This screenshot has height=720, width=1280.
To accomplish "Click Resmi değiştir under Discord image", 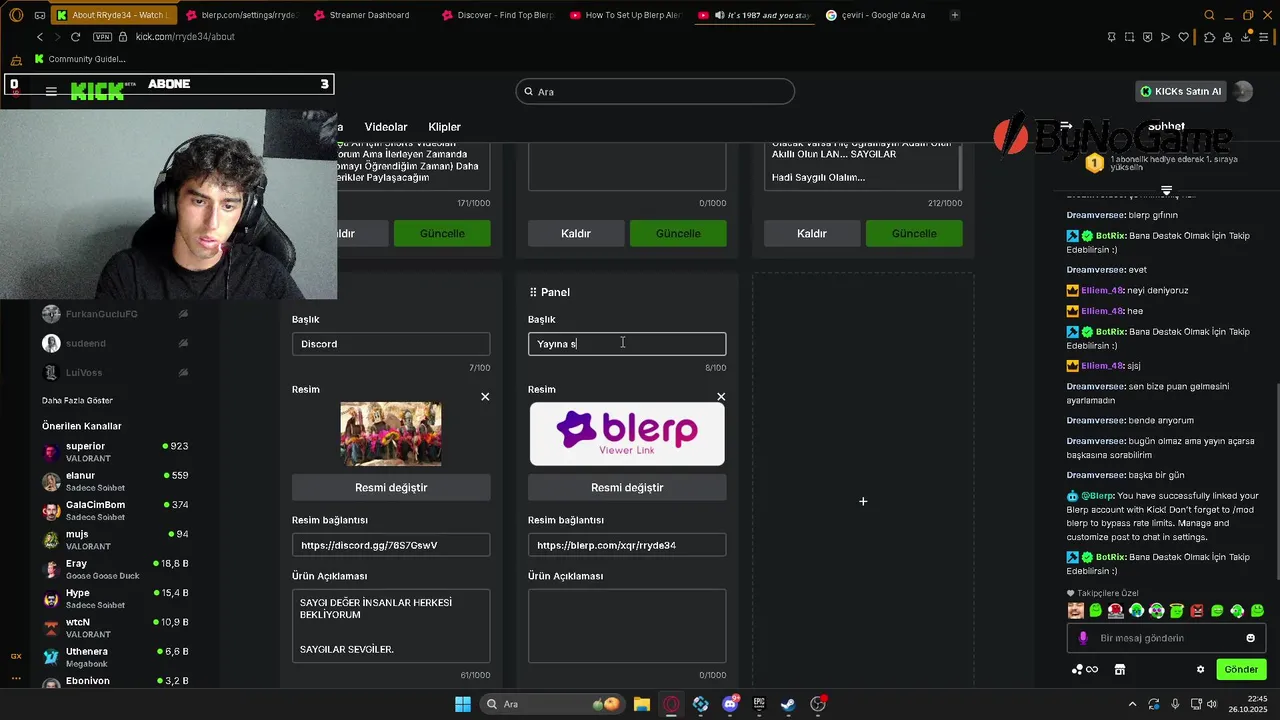I will click(391, 487).
